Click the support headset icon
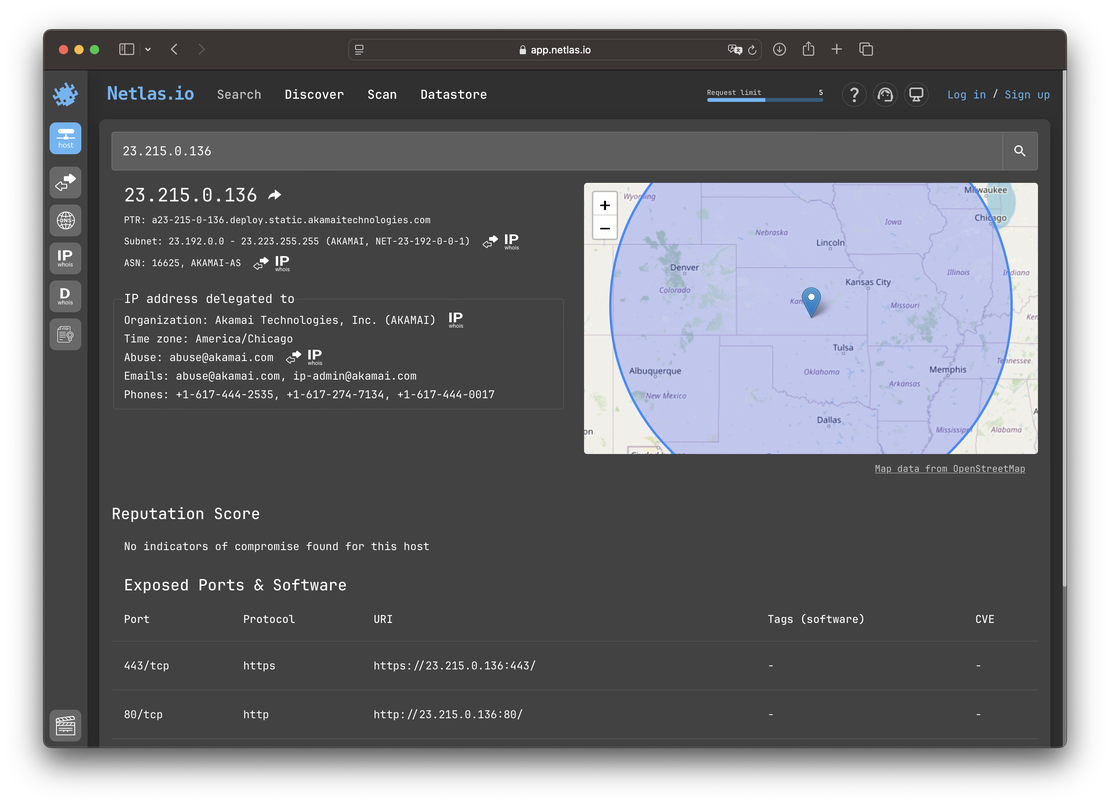 [885, 94]
